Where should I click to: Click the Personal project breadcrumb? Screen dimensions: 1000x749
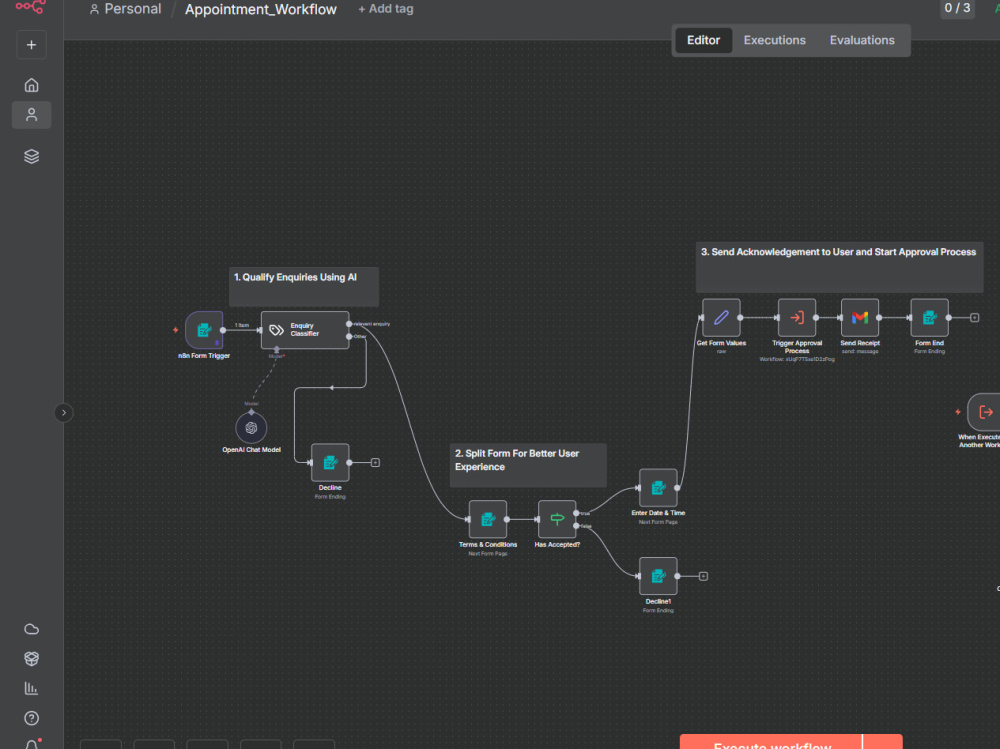(125, 9)
